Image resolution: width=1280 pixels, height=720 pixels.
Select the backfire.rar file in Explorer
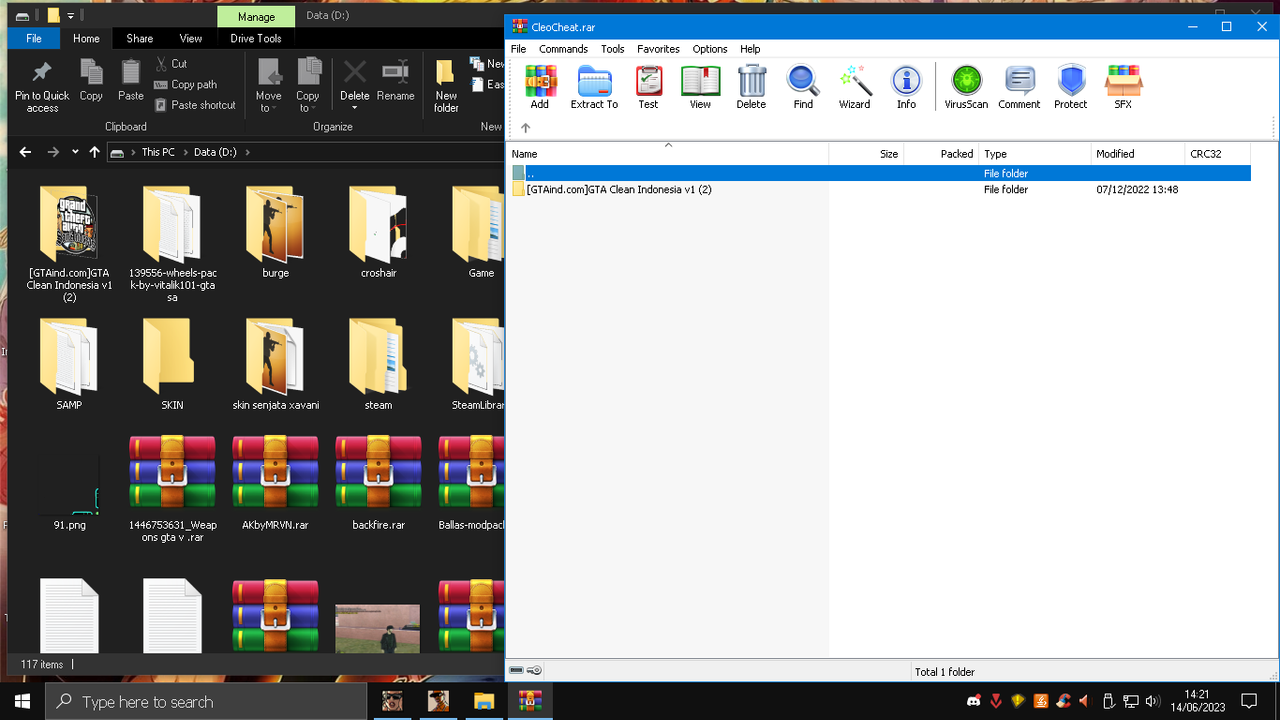coord(378,483)
